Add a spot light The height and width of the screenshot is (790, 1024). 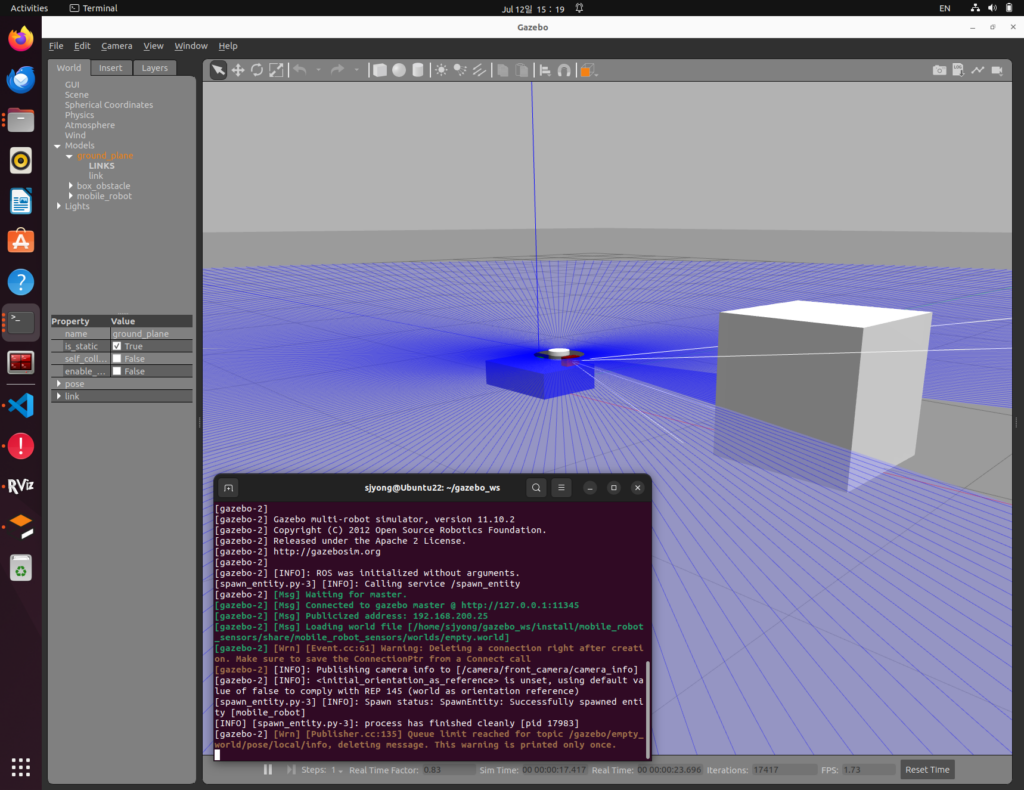(460, 70)
